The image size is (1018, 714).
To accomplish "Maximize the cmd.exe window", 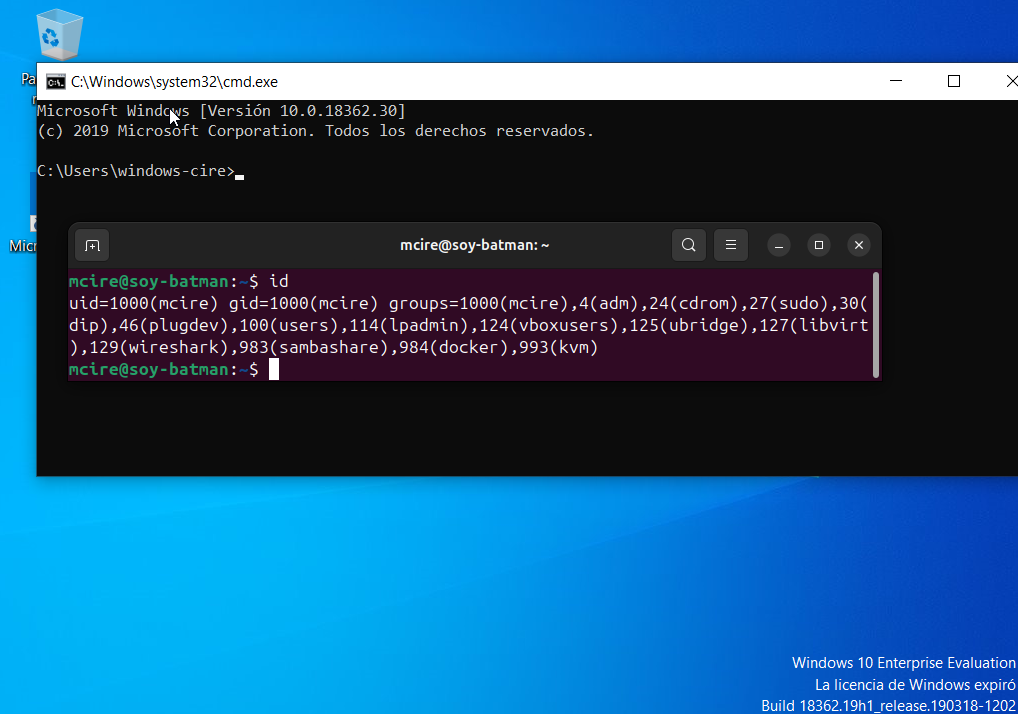I will point(953,80).
